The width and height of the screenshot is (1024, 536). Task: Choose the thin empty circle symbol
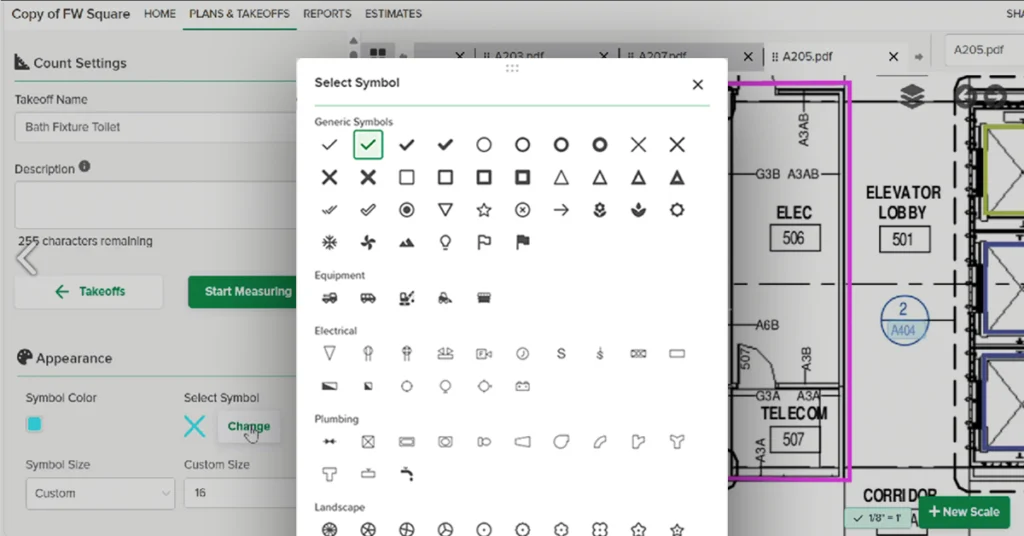click(x=484, y=145)
